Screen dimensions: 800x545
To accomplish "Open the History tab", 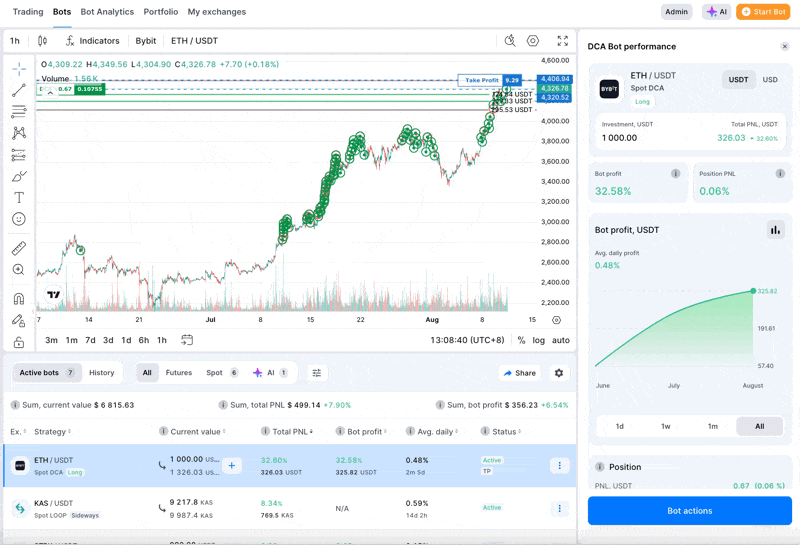I will (101, 373).
